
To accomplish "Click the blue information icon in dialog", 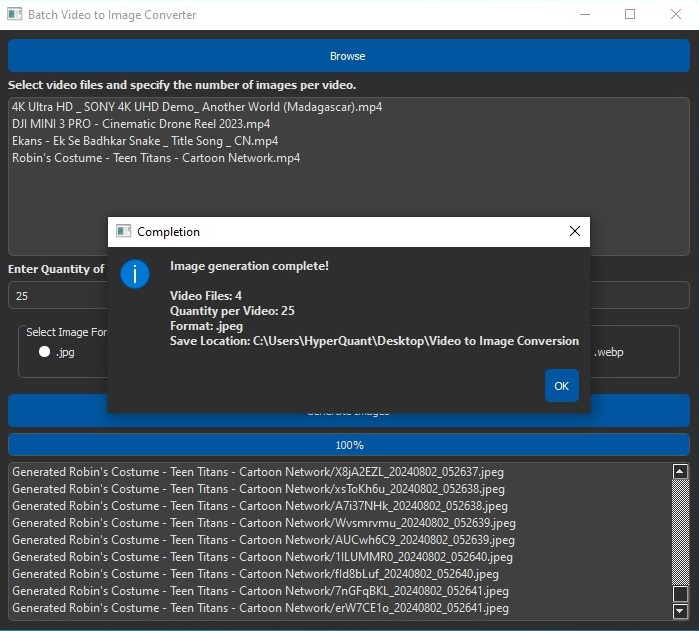I will pos(135,274).
